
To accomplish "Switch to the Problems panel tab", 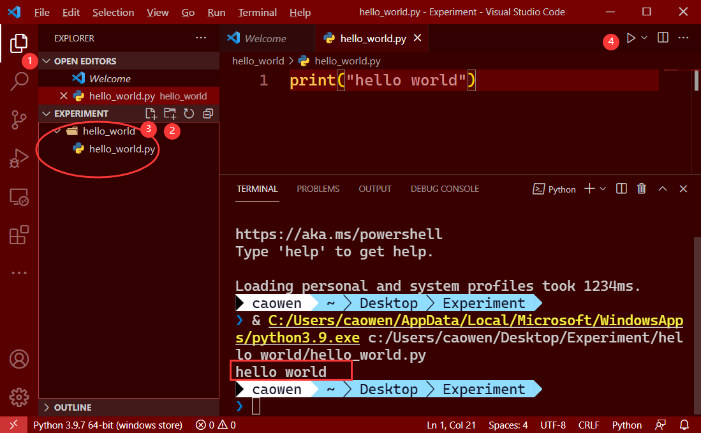I will [318, 189].
